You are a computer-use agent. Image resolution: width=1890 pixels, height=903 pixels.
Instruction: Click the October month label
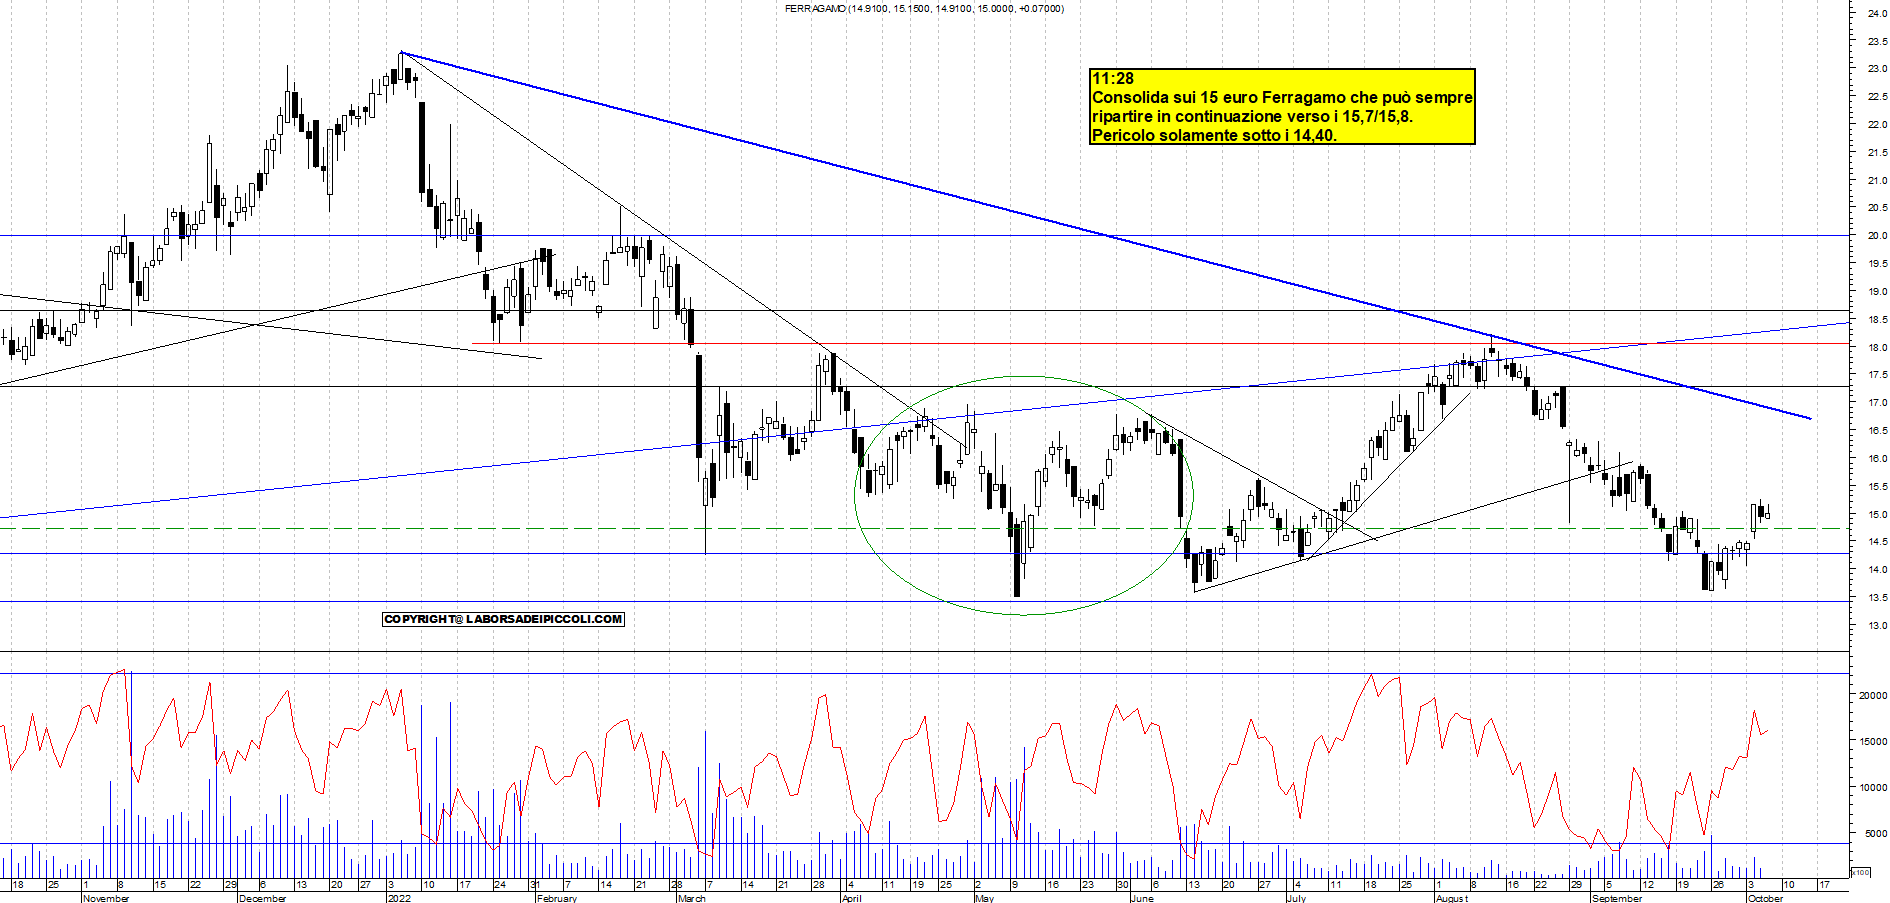(1765, 898)
